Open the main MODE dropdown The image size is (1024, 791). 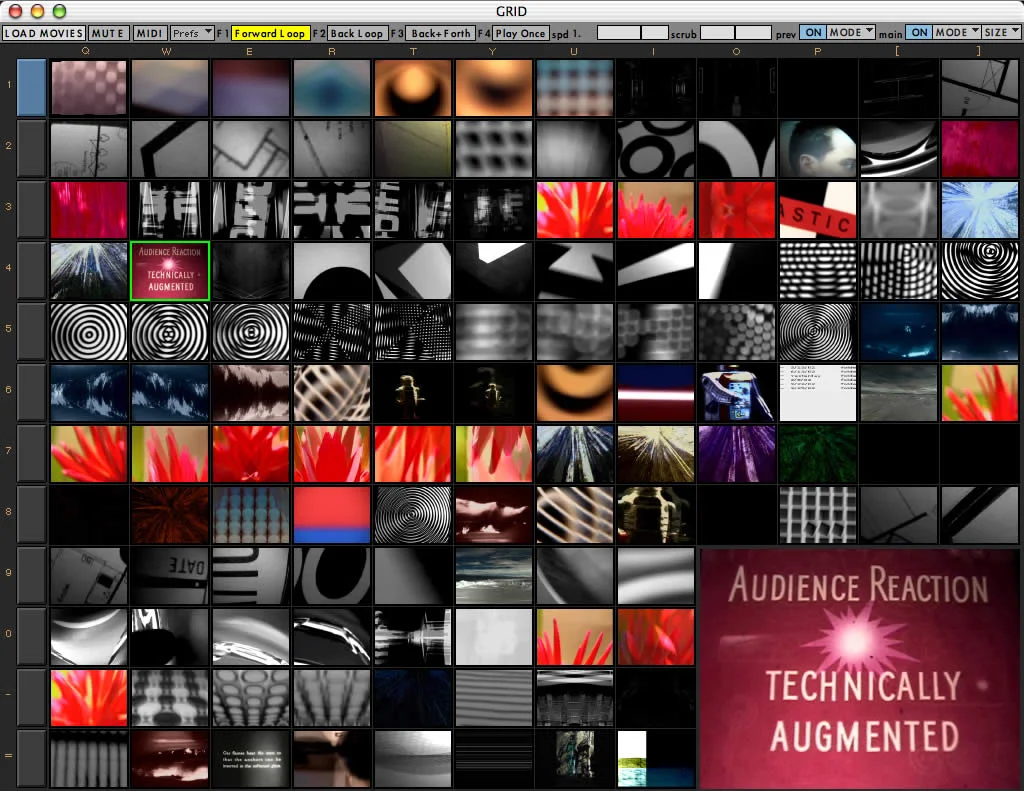pyautogui.click(x=957, y=32)
